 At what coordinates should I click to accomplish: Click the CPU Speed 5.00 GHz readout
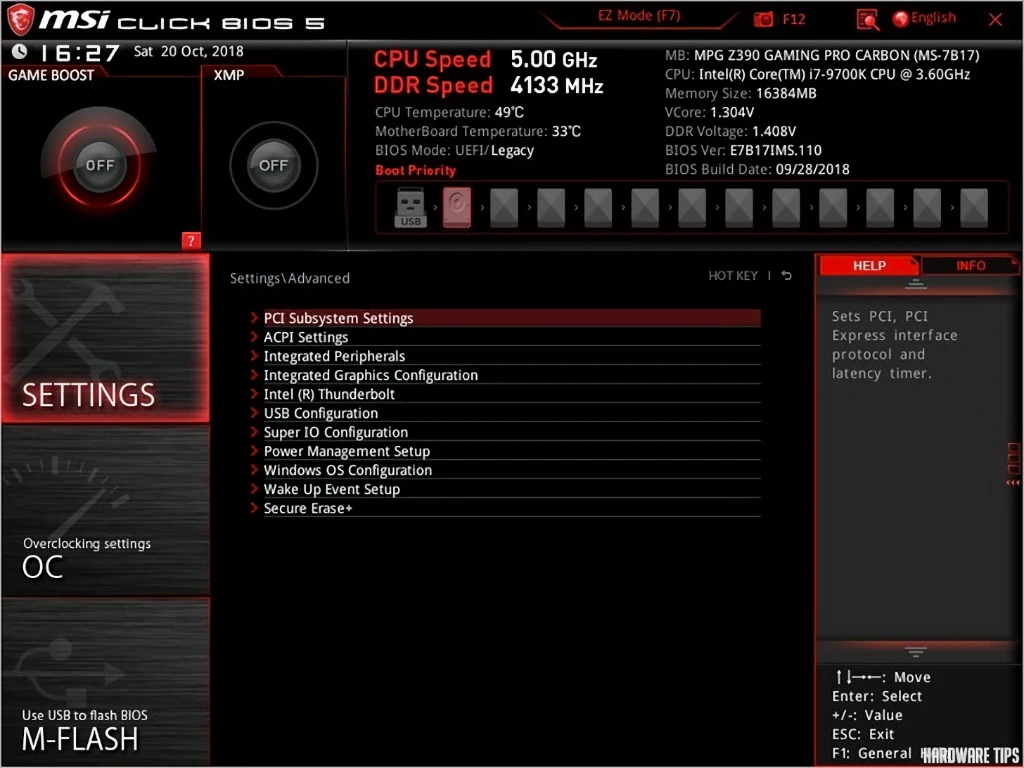tap(486, 59)
